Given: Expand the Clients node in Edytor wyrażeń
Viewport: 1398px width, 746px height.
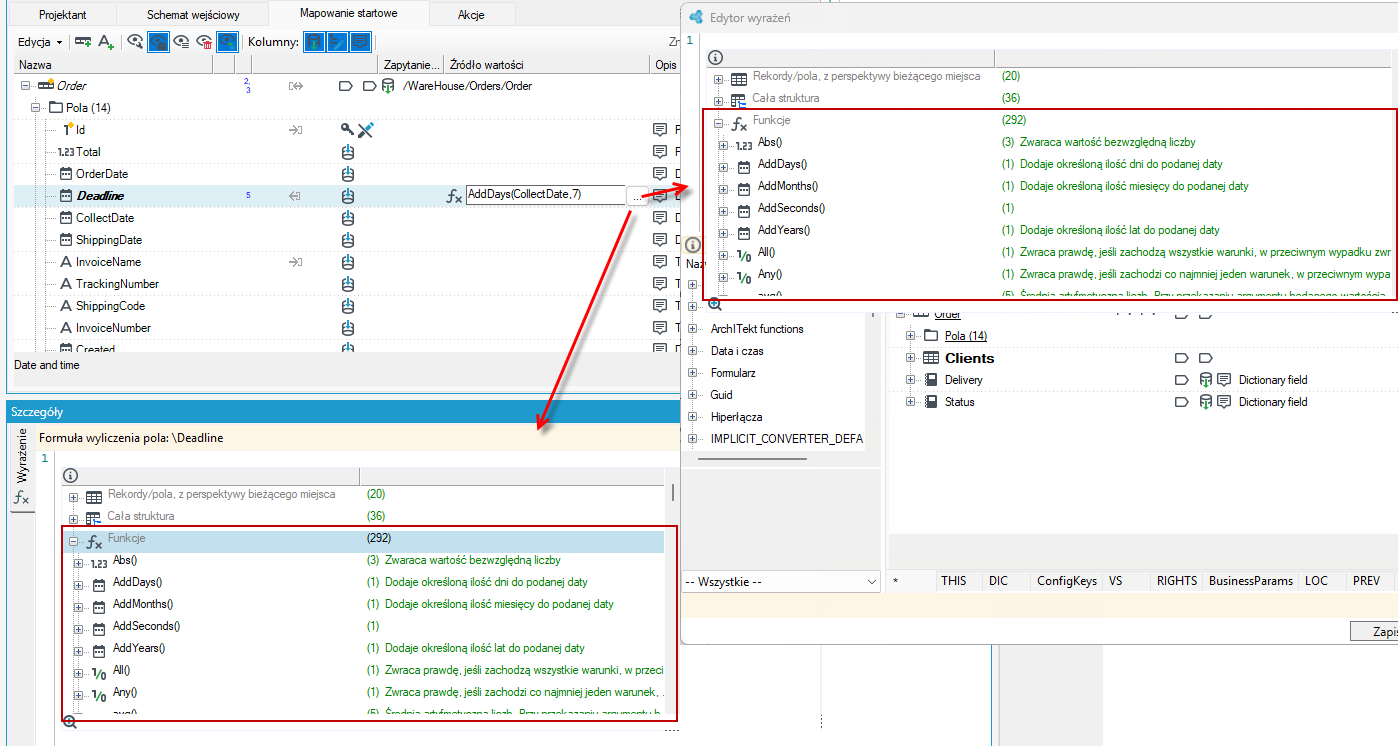Looking at the screenshot, I should pos(910,358).
